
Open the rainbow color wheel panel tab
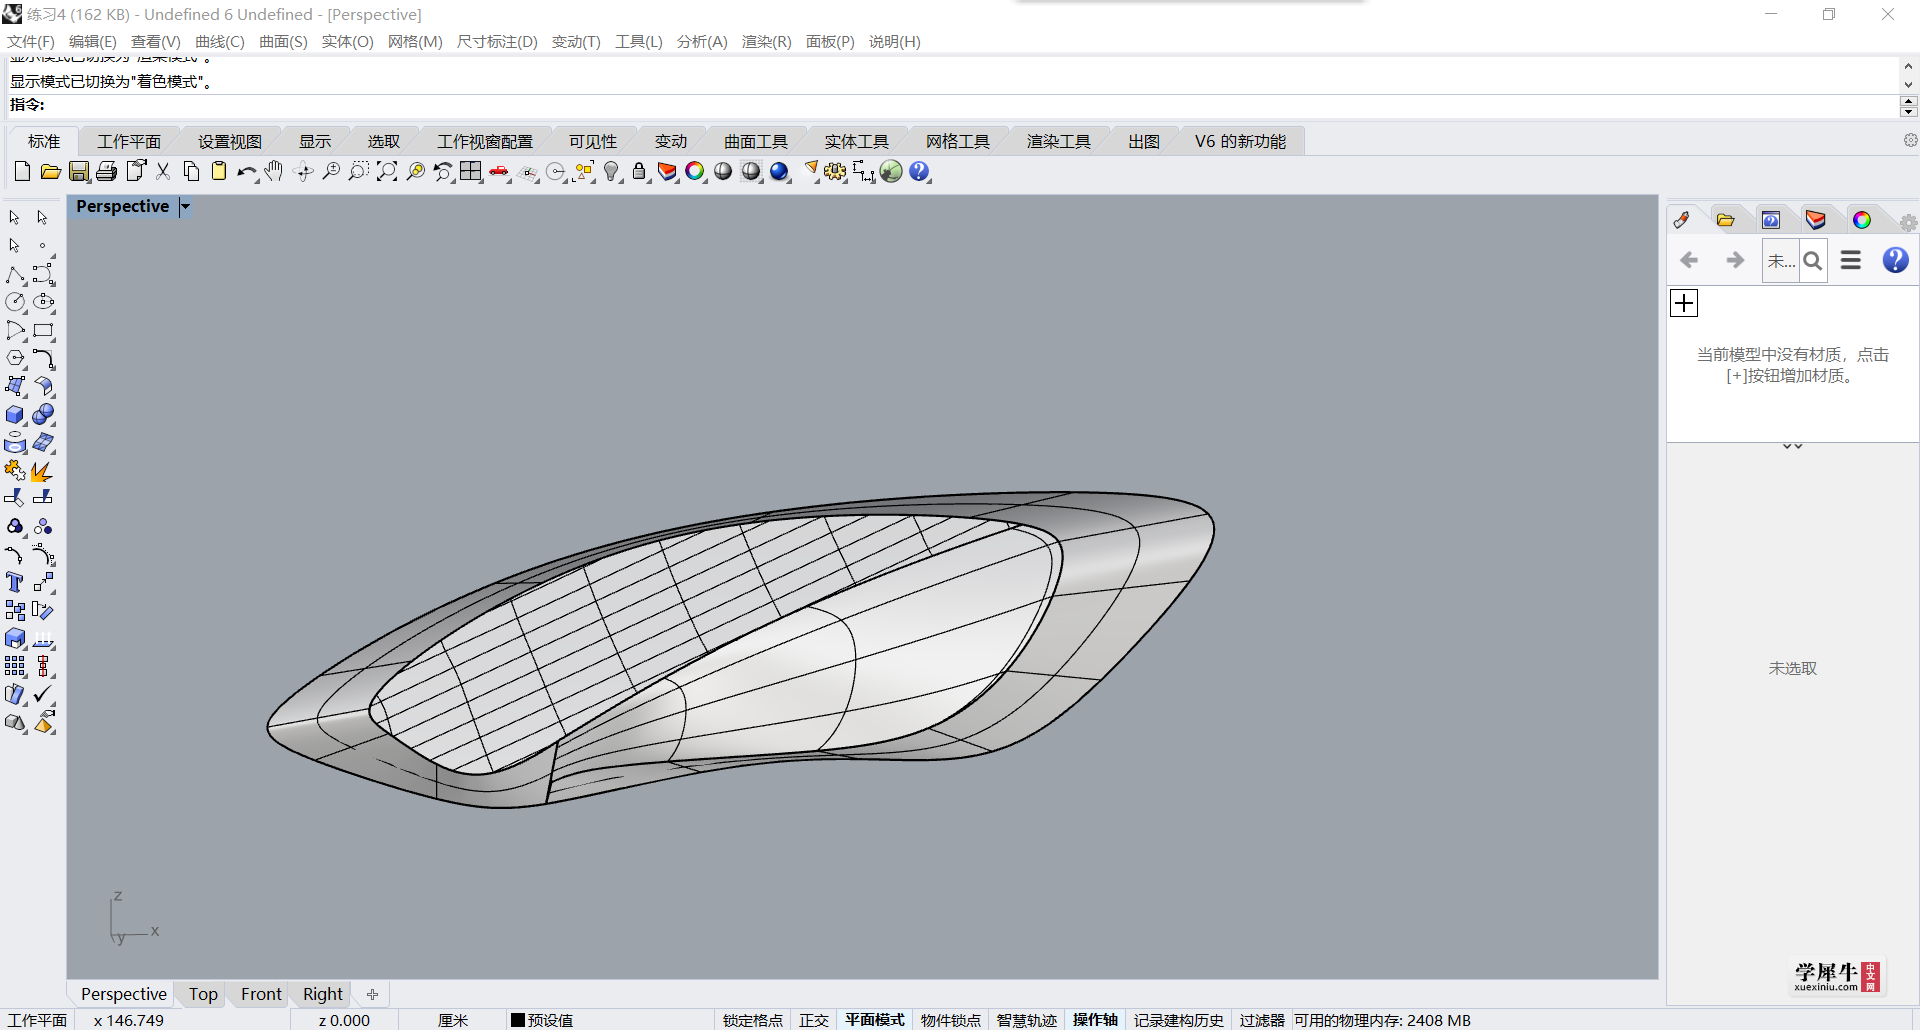coord(1861,220)
